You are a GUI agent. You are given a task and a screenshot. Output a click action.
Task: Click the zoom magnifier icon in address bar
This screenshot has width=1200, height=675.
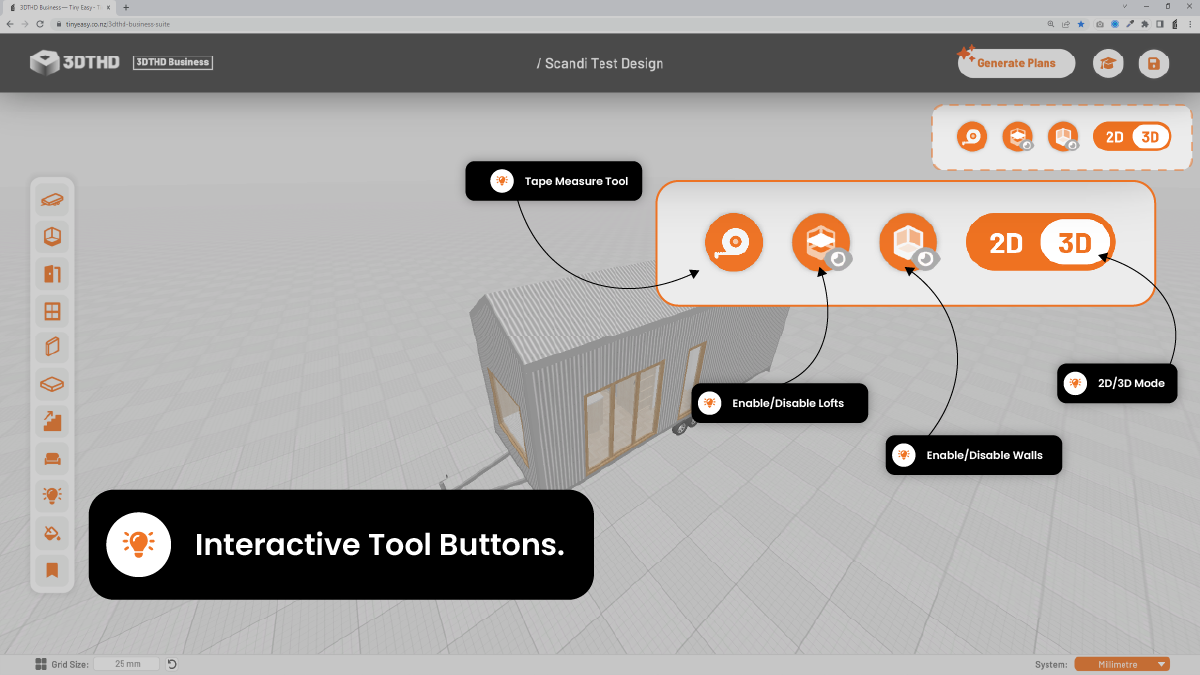[1051, 23]
